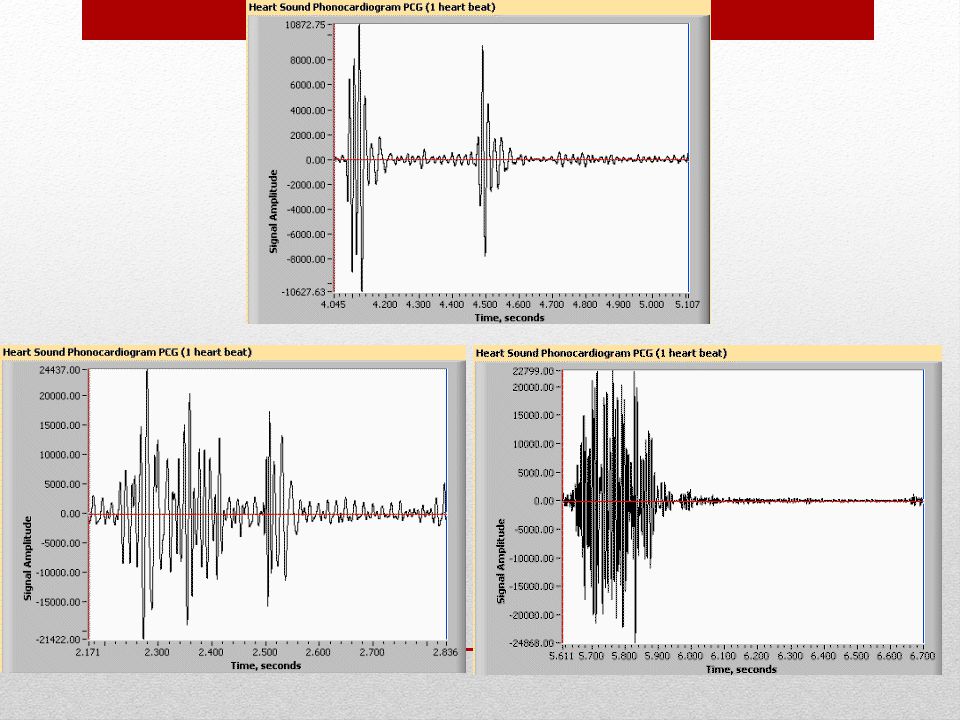The image size is (960, 720).
Task: Click the 2.171 start time label
Action: [88, 652]
